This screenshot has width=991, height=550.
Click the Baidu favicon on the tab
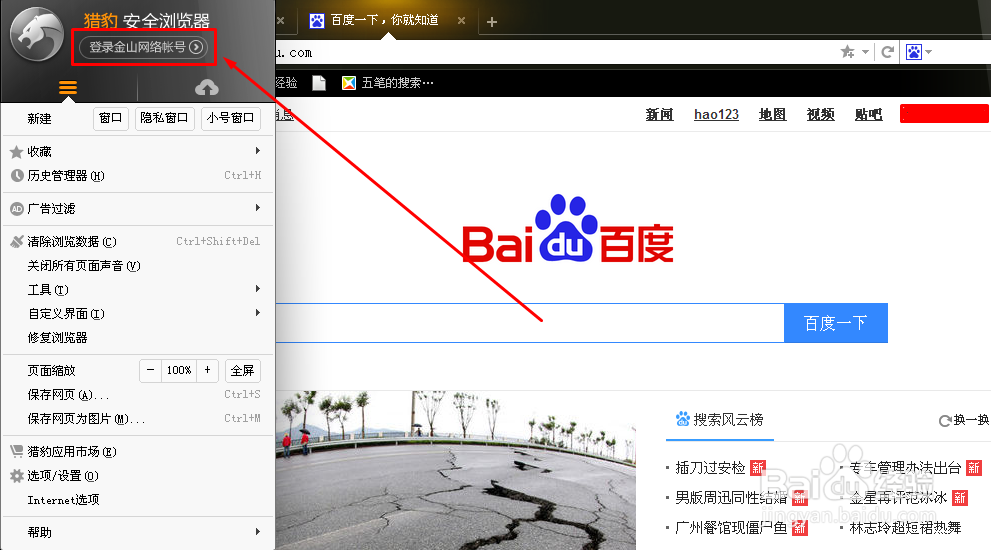coord(317,21)
